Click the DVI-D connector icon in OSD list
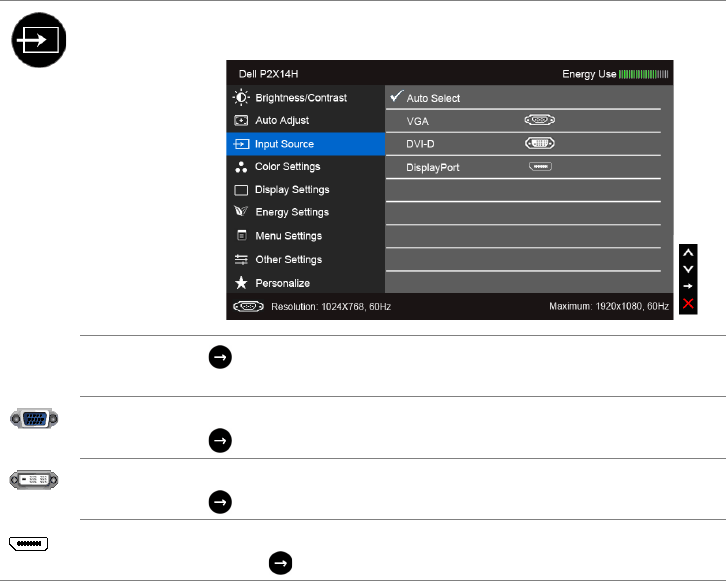 click(x=540, y=143)
